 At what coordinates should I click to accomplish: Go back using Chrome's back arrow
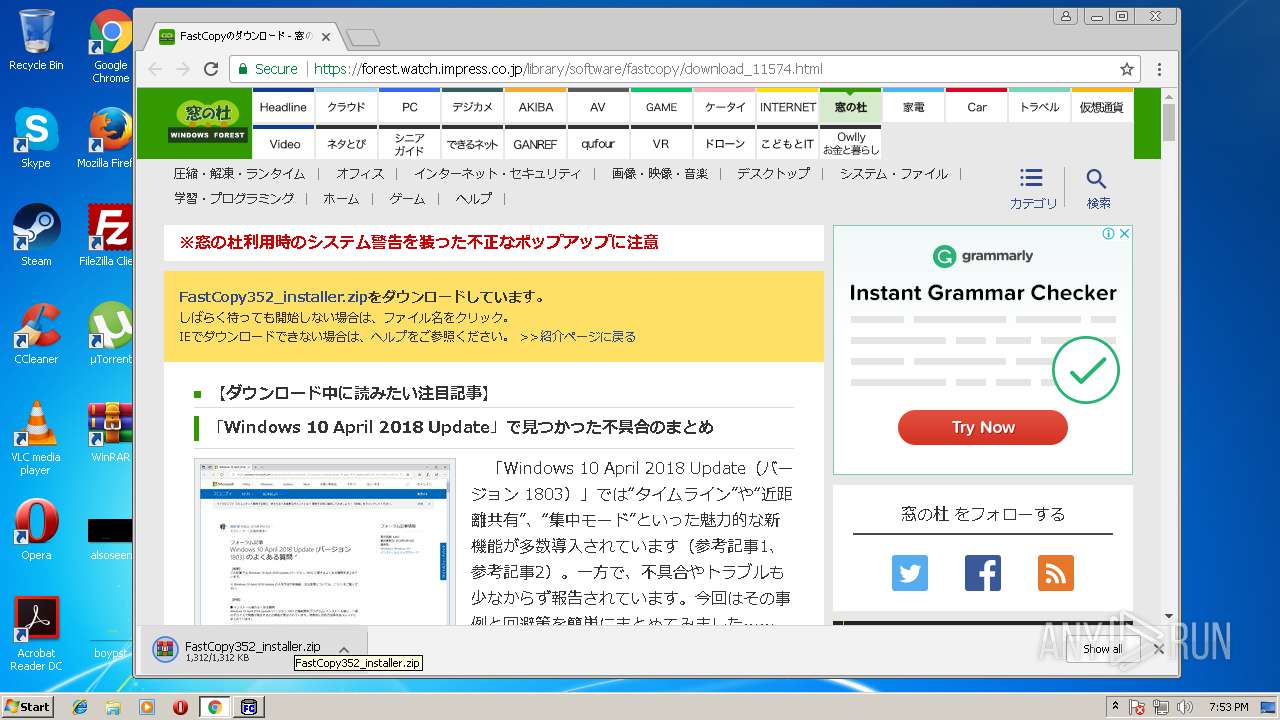[155, 69]
